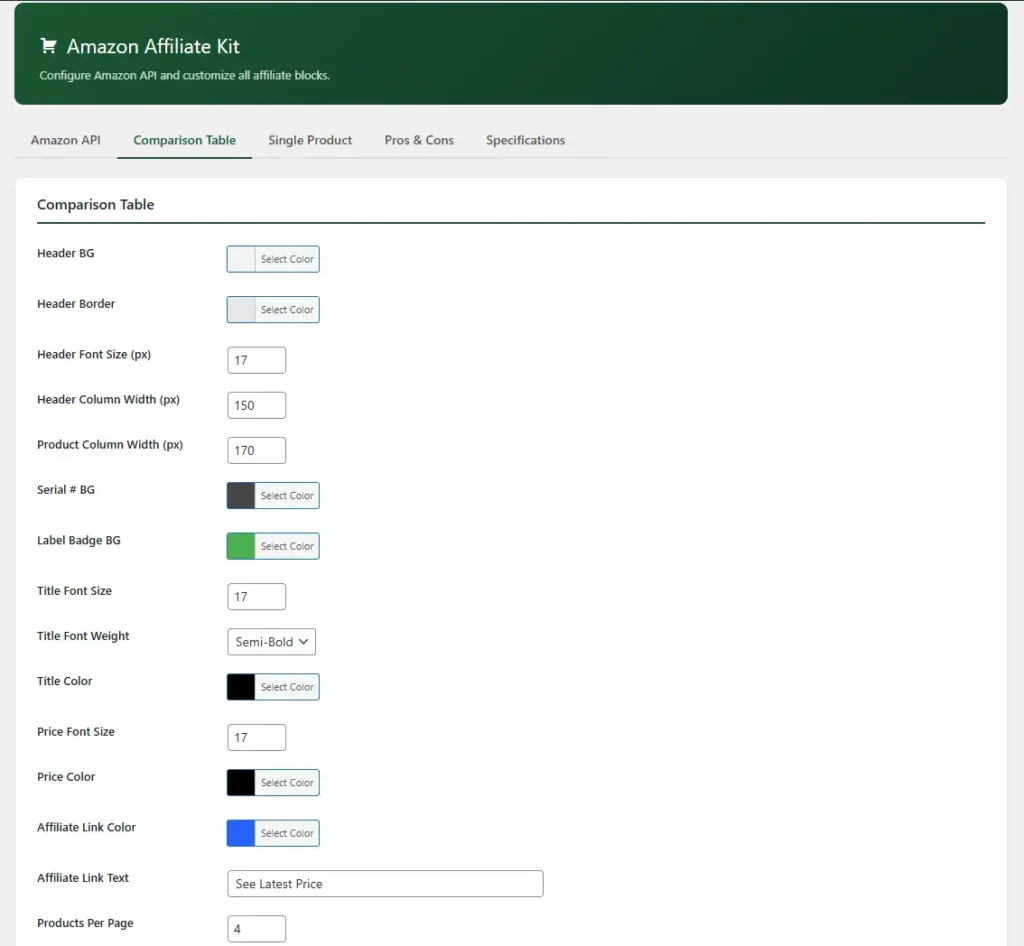Switch to the Pros & Cons tab
The image size is (1024, 946).
point(418,140)
